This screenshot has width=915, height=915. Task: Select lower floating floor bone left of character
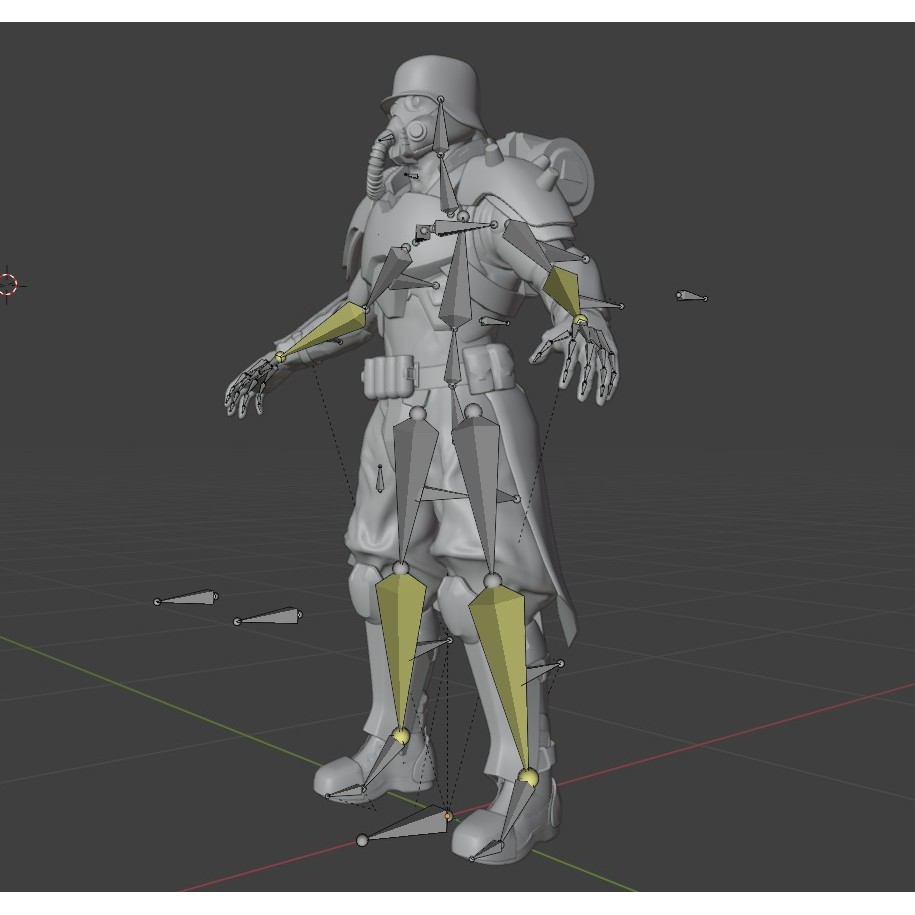269,616
